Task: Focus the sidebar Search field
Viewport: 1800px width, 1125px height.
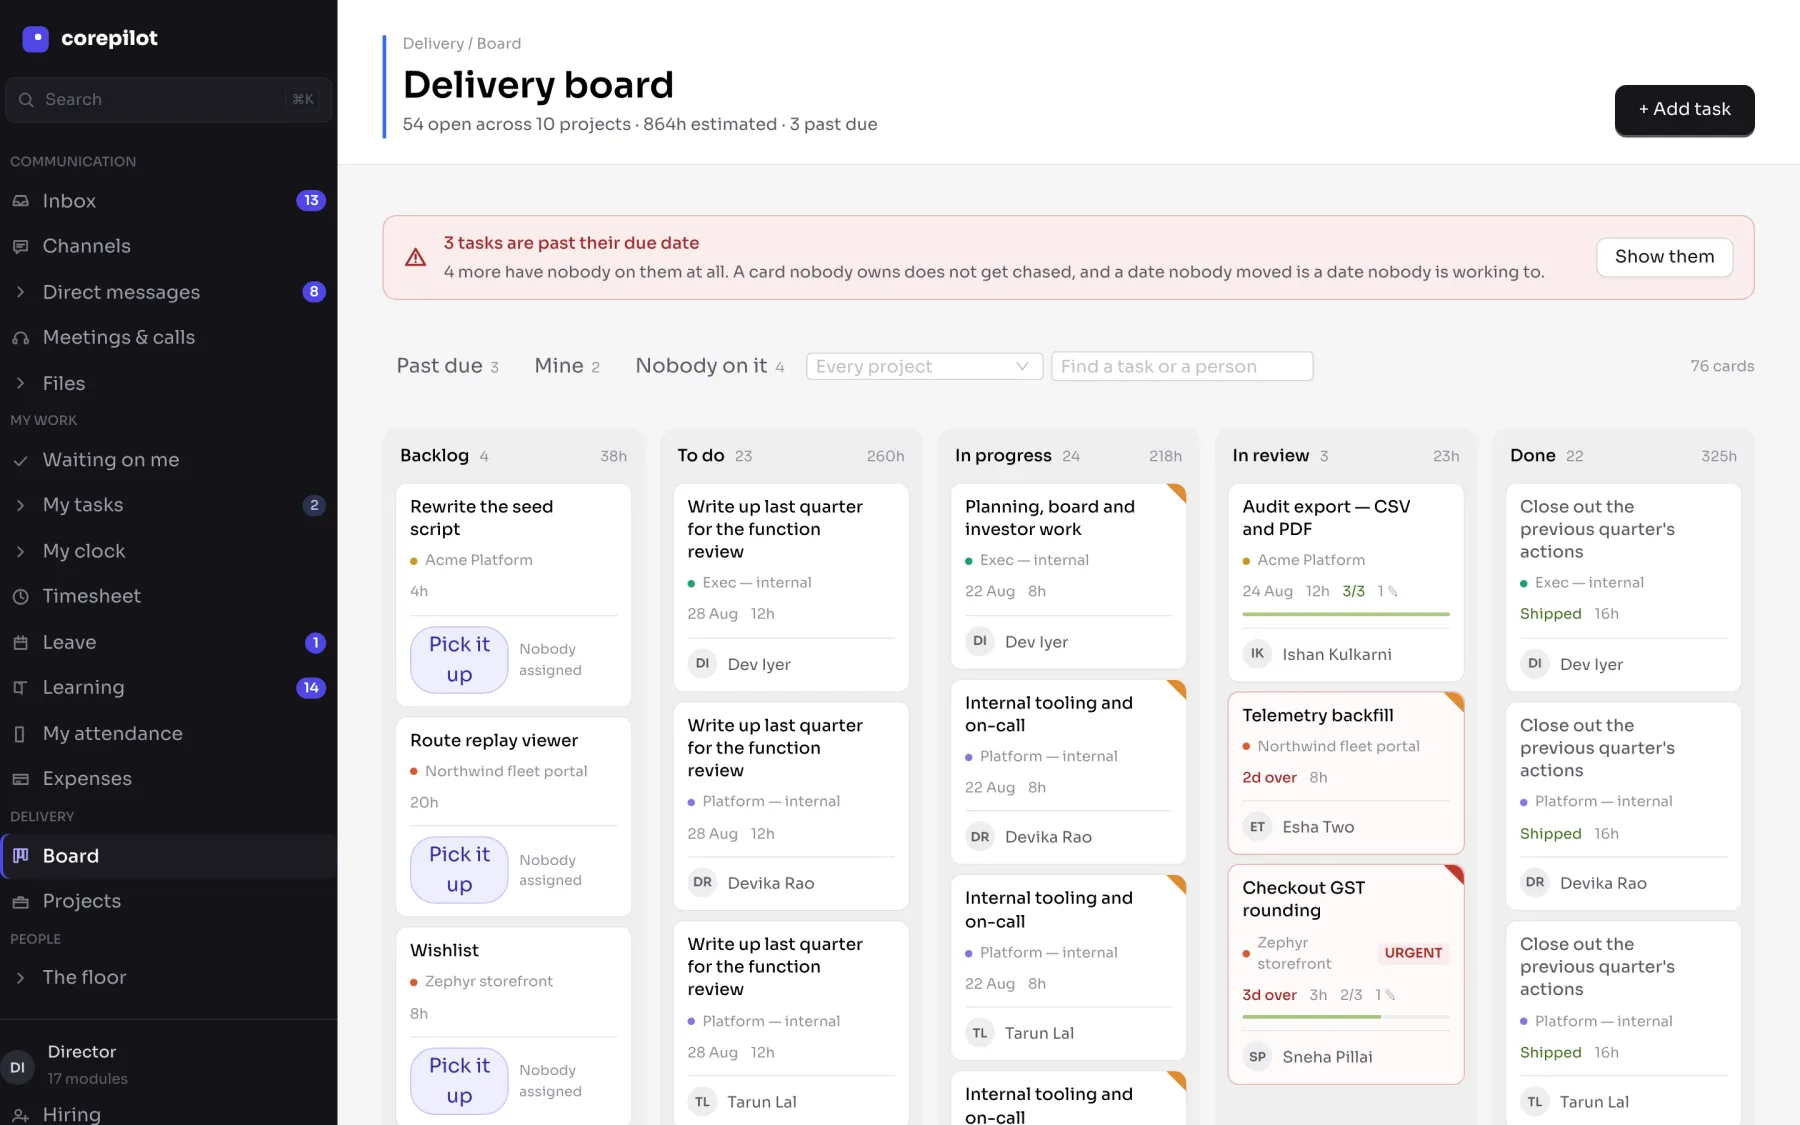Action: (168, 100)
